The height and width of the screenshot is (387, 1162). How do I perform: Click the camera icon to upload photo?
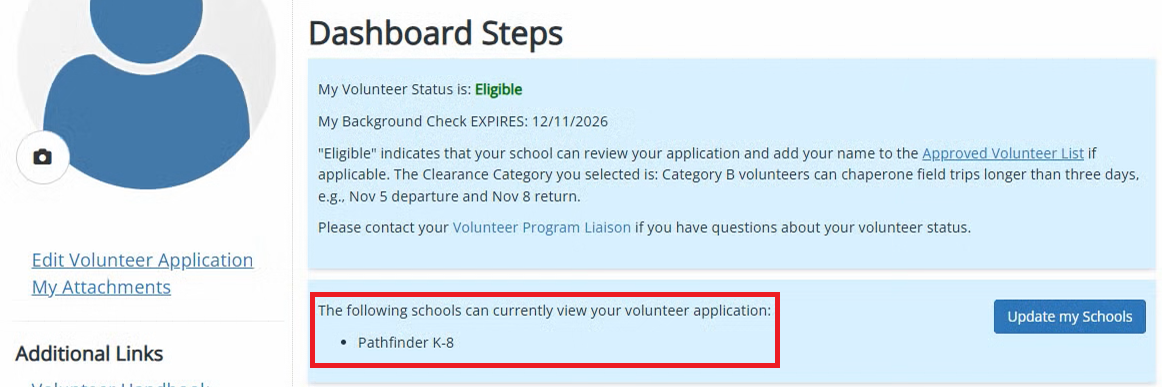coord(43,157)
